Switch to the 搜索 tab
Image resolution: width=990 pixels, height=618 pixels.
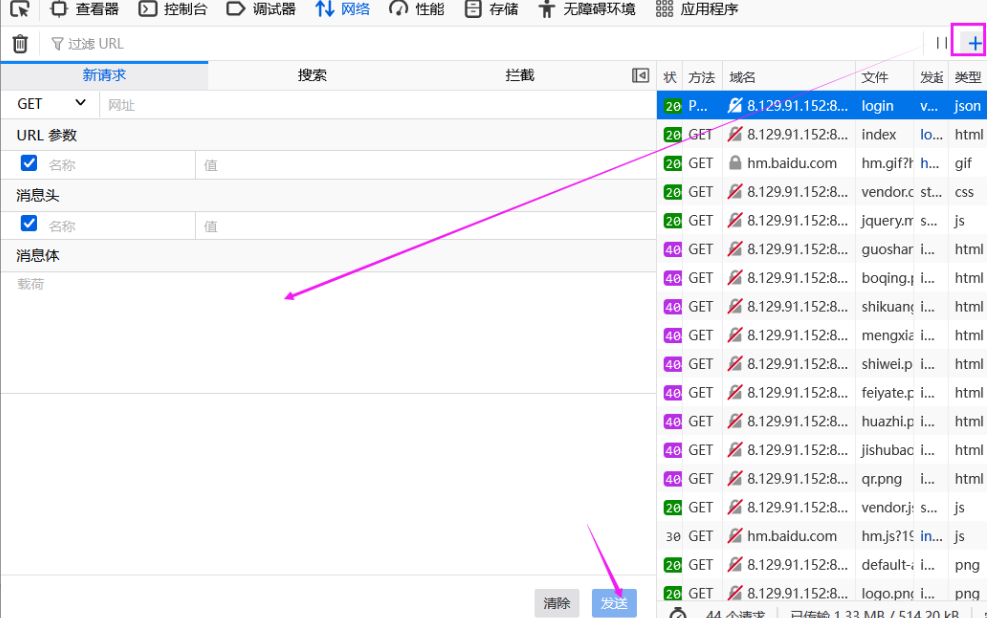click(312, 76)
